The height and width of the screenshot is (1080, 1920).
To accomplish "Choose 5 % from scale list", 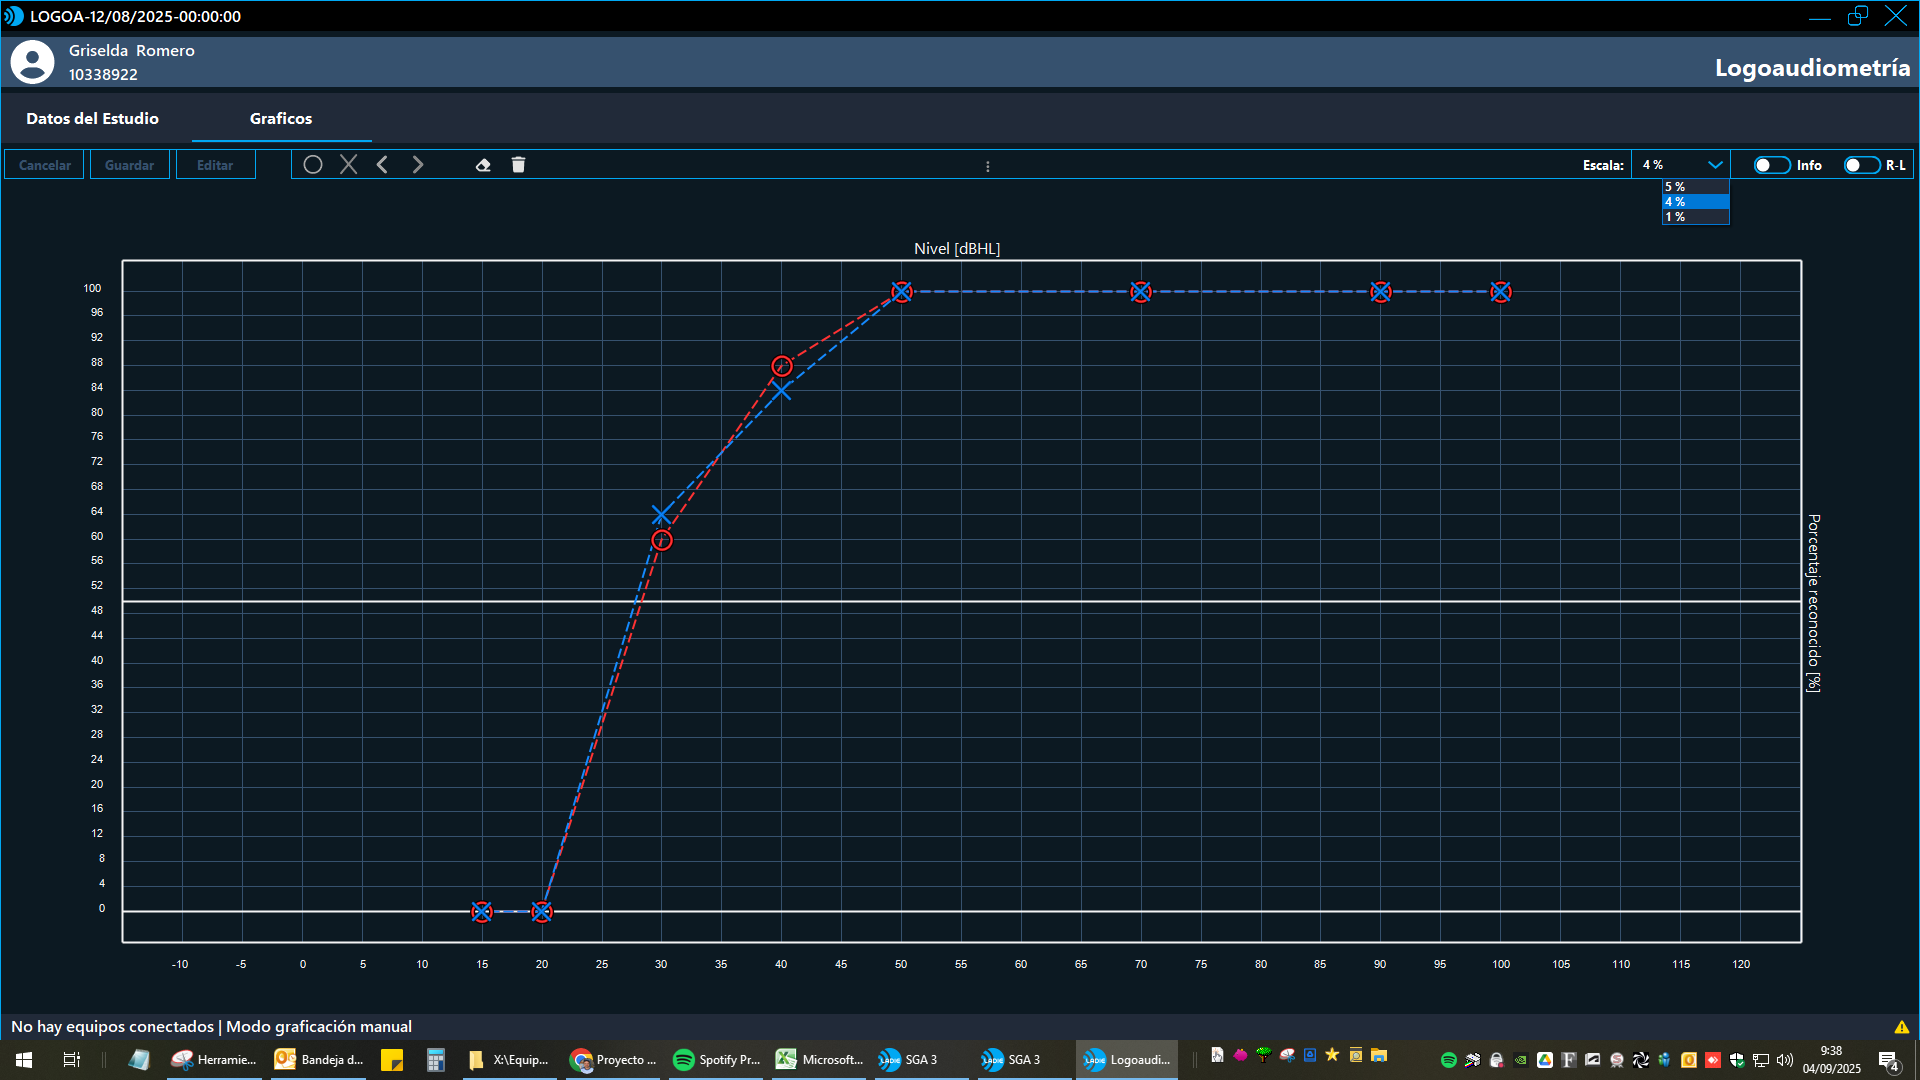I will click(x=1694, y=187).
